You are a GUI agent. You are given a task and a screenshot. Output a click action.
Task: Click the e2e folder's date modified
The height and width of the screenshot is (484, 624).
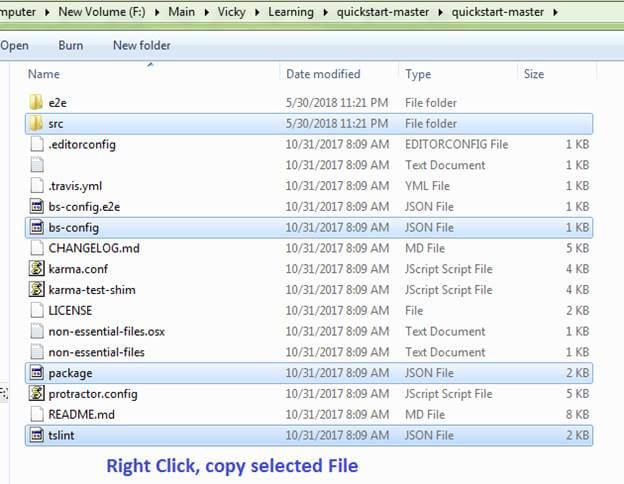(337, 103)
